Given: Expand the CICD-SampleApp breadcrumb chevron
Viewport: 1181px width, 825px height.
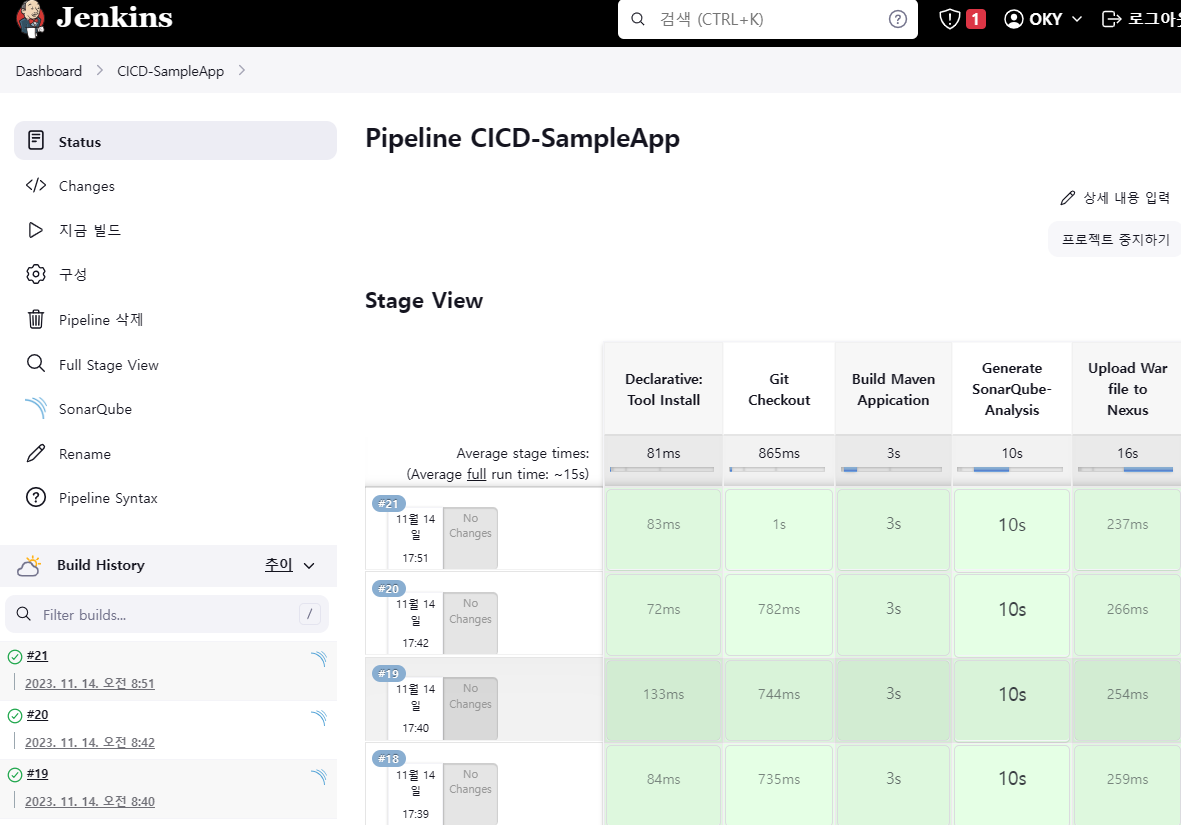Looking at the screenshot, I should pos(242,70).
